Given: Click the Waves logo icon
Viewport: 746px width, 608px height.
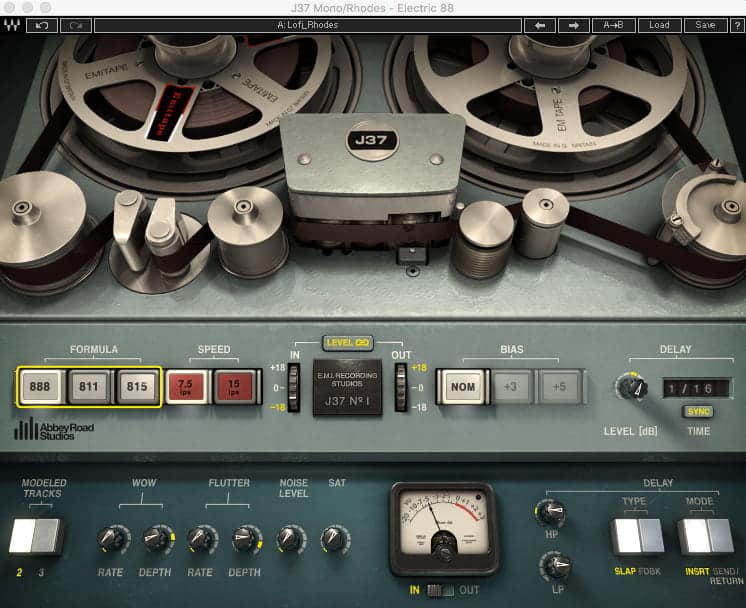Looking at the screenshot, I should [x=12, y=25].
